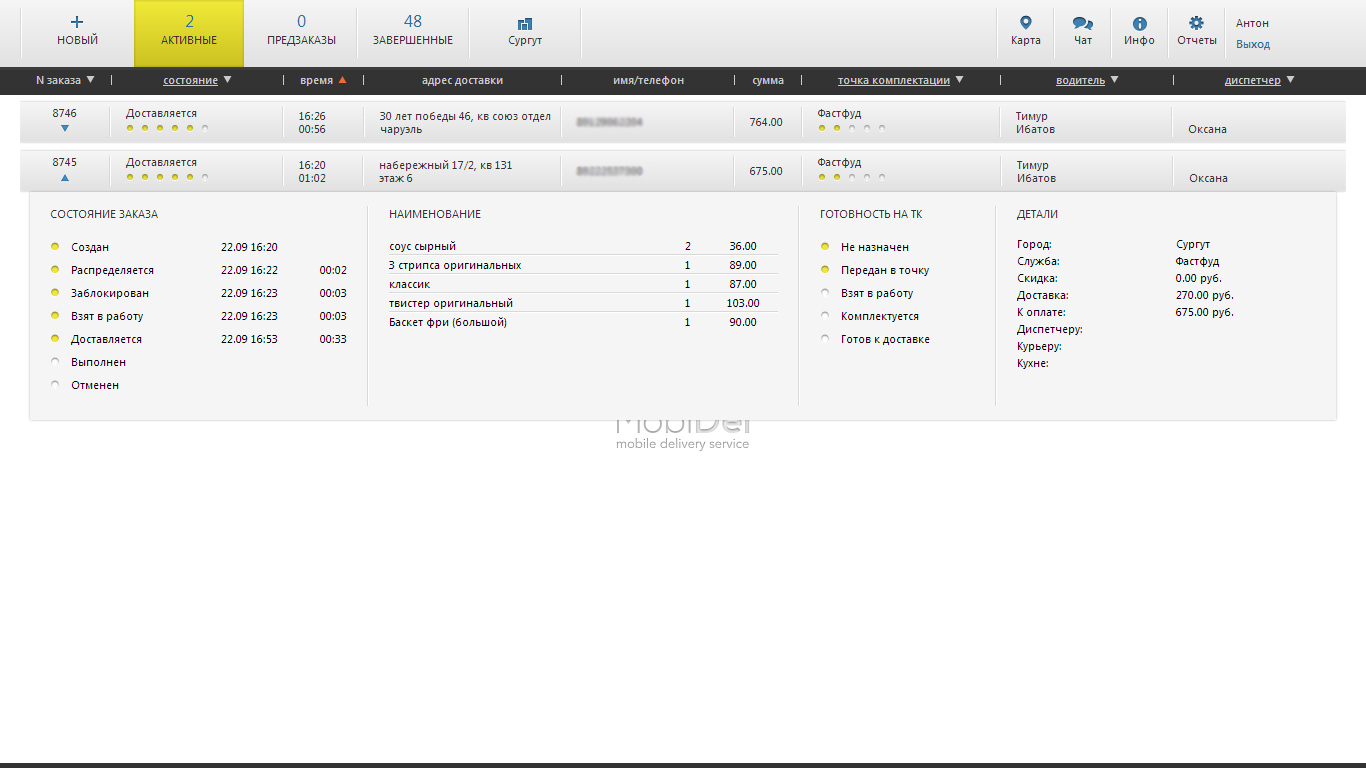Select the Доставляется order status radio
The width and height of the screenshot is (1366, 768).
pyautogui.click(x=55, y=338)
